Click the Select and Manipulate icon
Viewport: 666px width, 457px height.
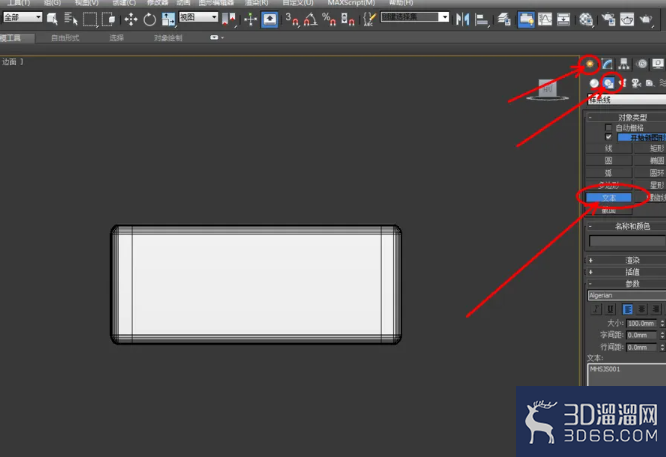[250, 19]
